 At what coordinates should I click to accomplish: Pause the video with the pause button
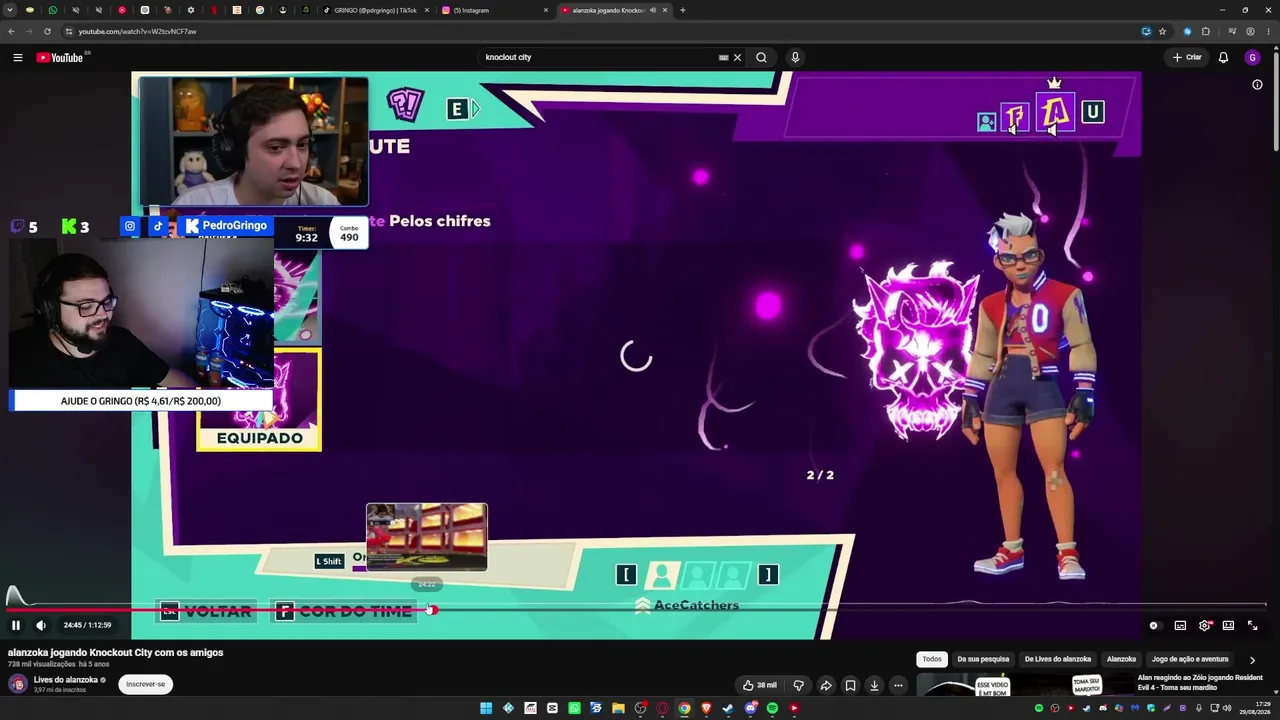[16, 625]
